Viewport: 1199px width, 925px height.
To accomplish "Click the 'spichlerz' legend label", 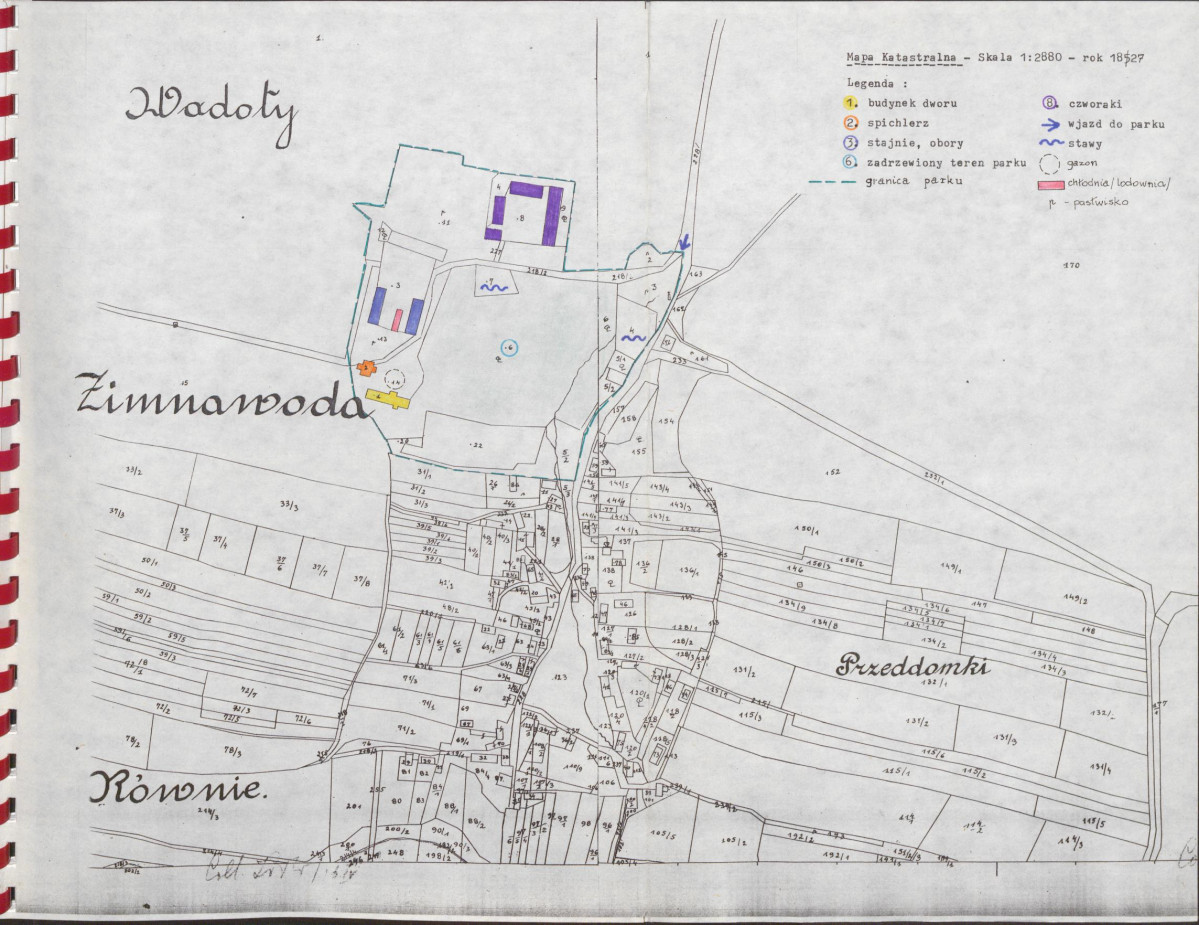I will click(x=898, y=122).
